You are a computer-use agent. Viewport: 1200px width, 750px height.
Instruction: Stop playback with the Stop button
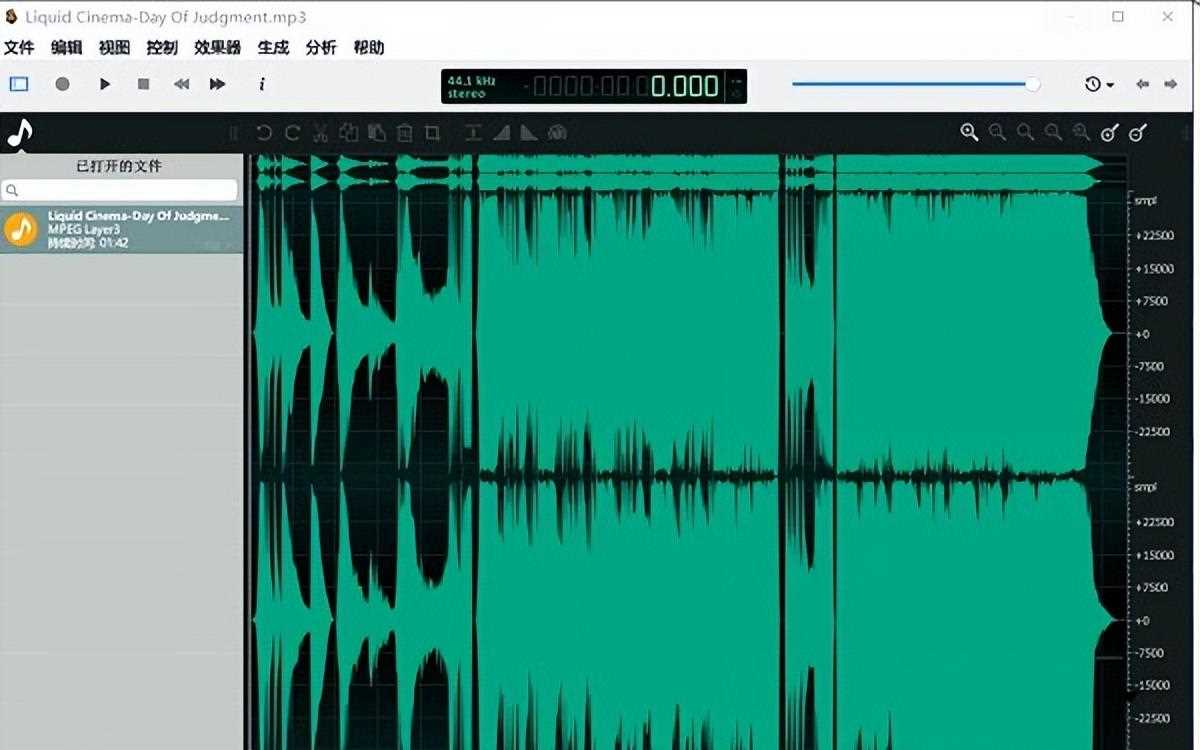point(143,85)
